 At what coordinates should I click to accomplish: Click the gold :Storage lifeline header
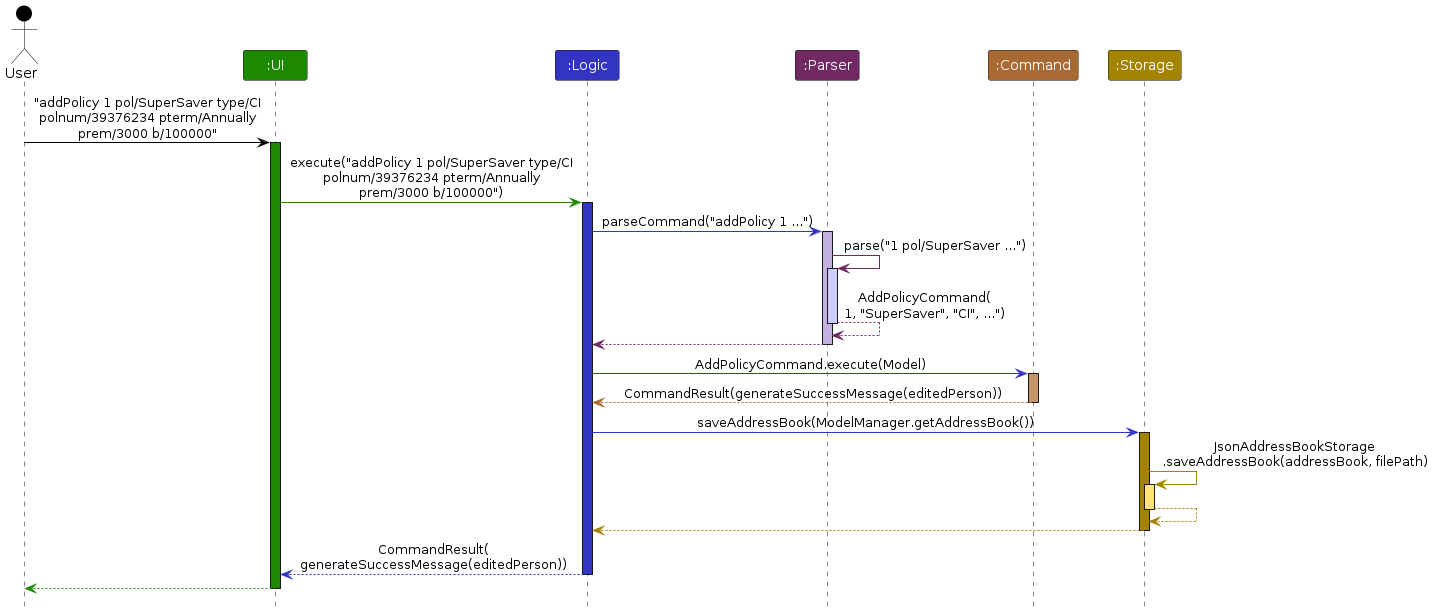click(x=1144, y=64)
